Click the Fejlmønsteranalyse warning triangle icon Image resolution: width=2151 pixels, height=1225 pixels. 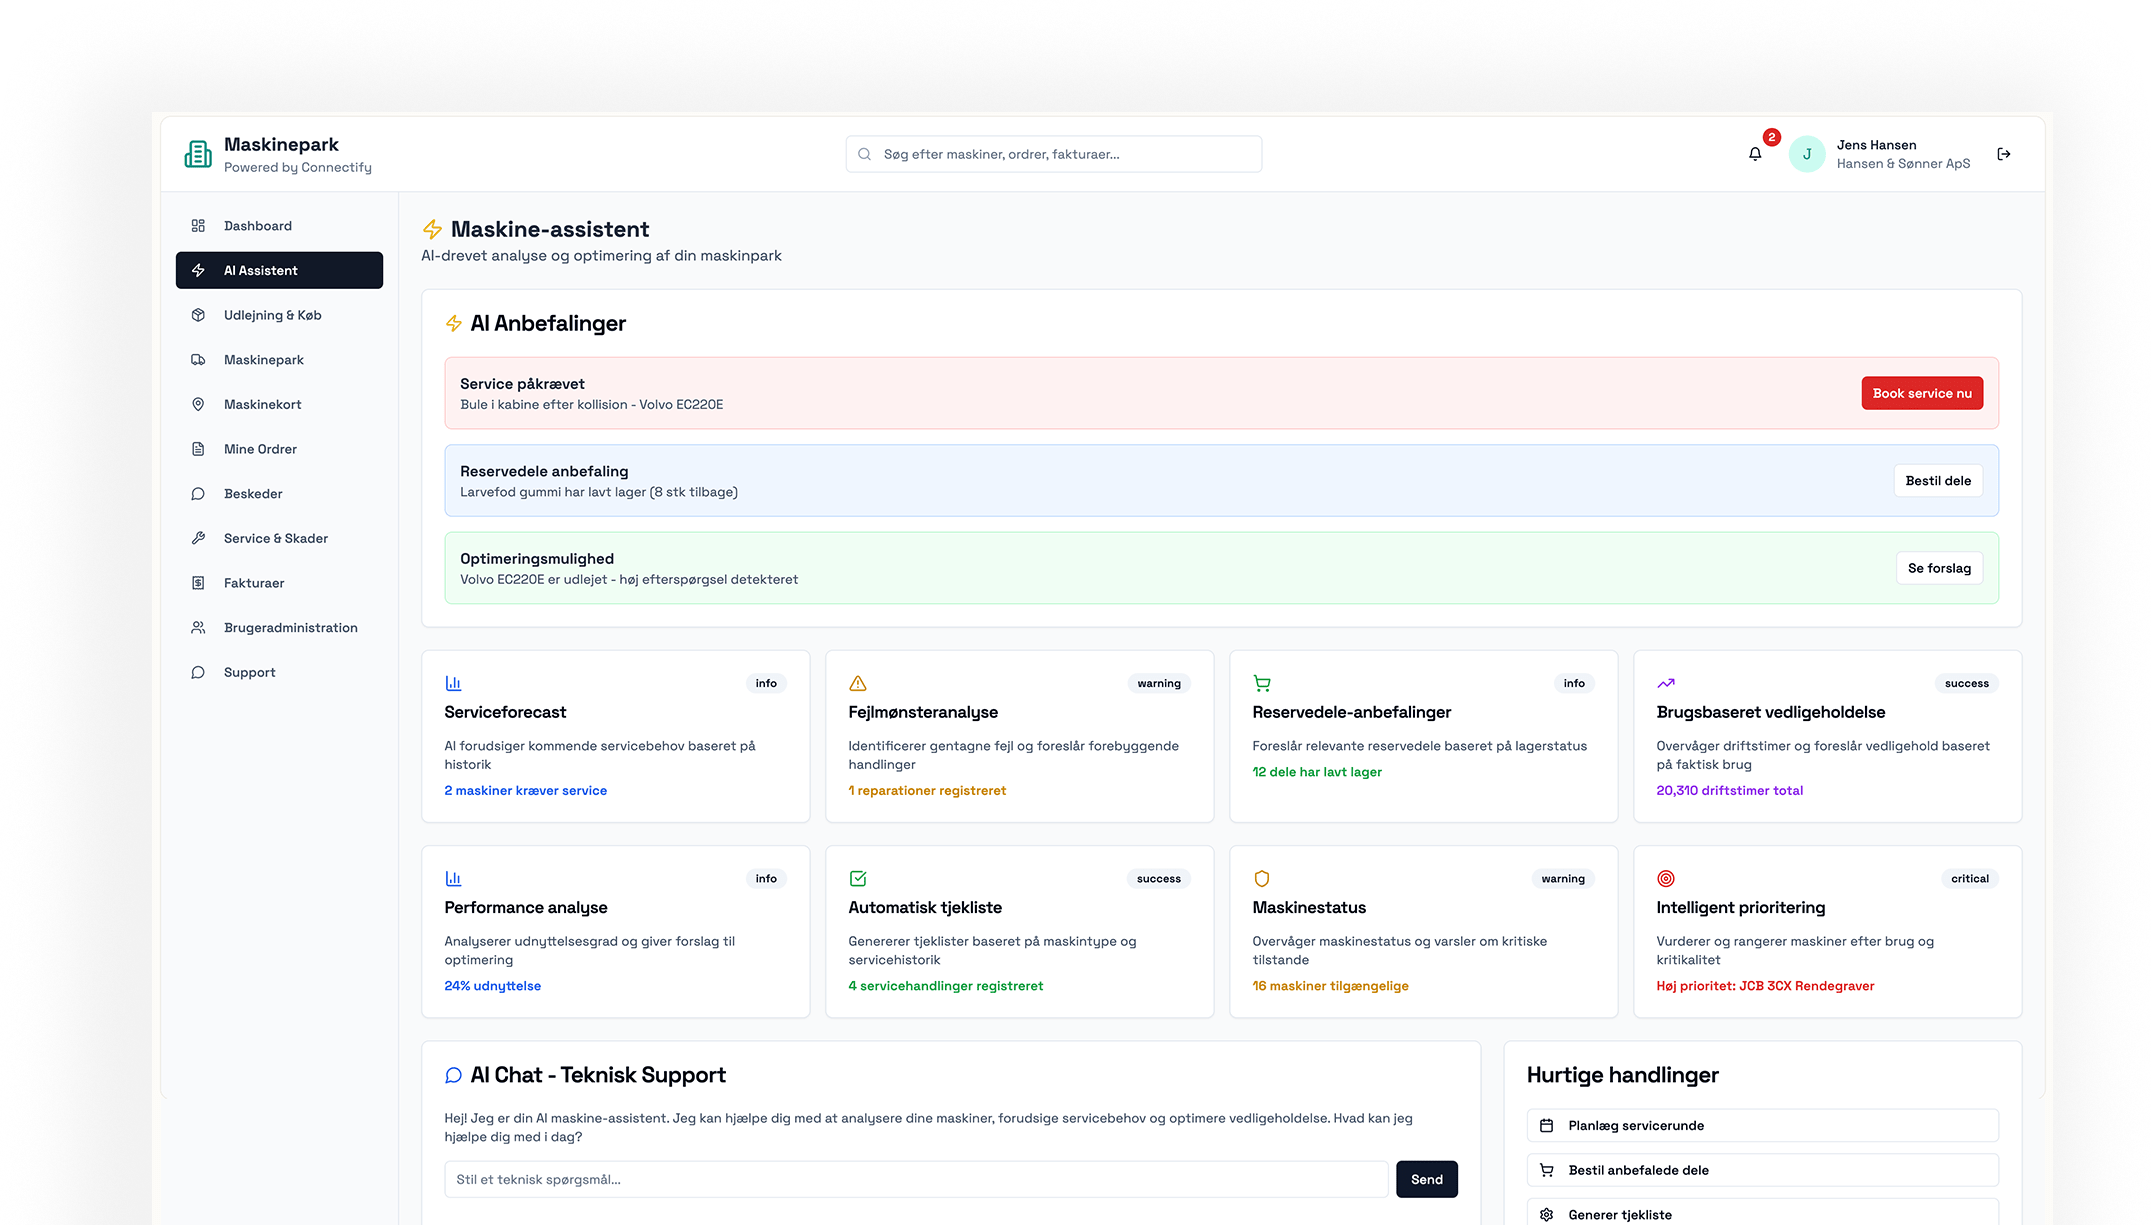coord(857,683)
